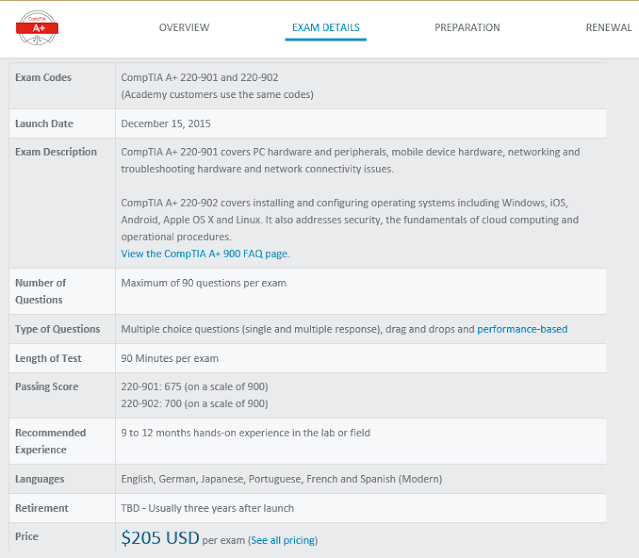Click the 220-902 description paragraph
The image size is (639, 558).
[x=350, y=220]
